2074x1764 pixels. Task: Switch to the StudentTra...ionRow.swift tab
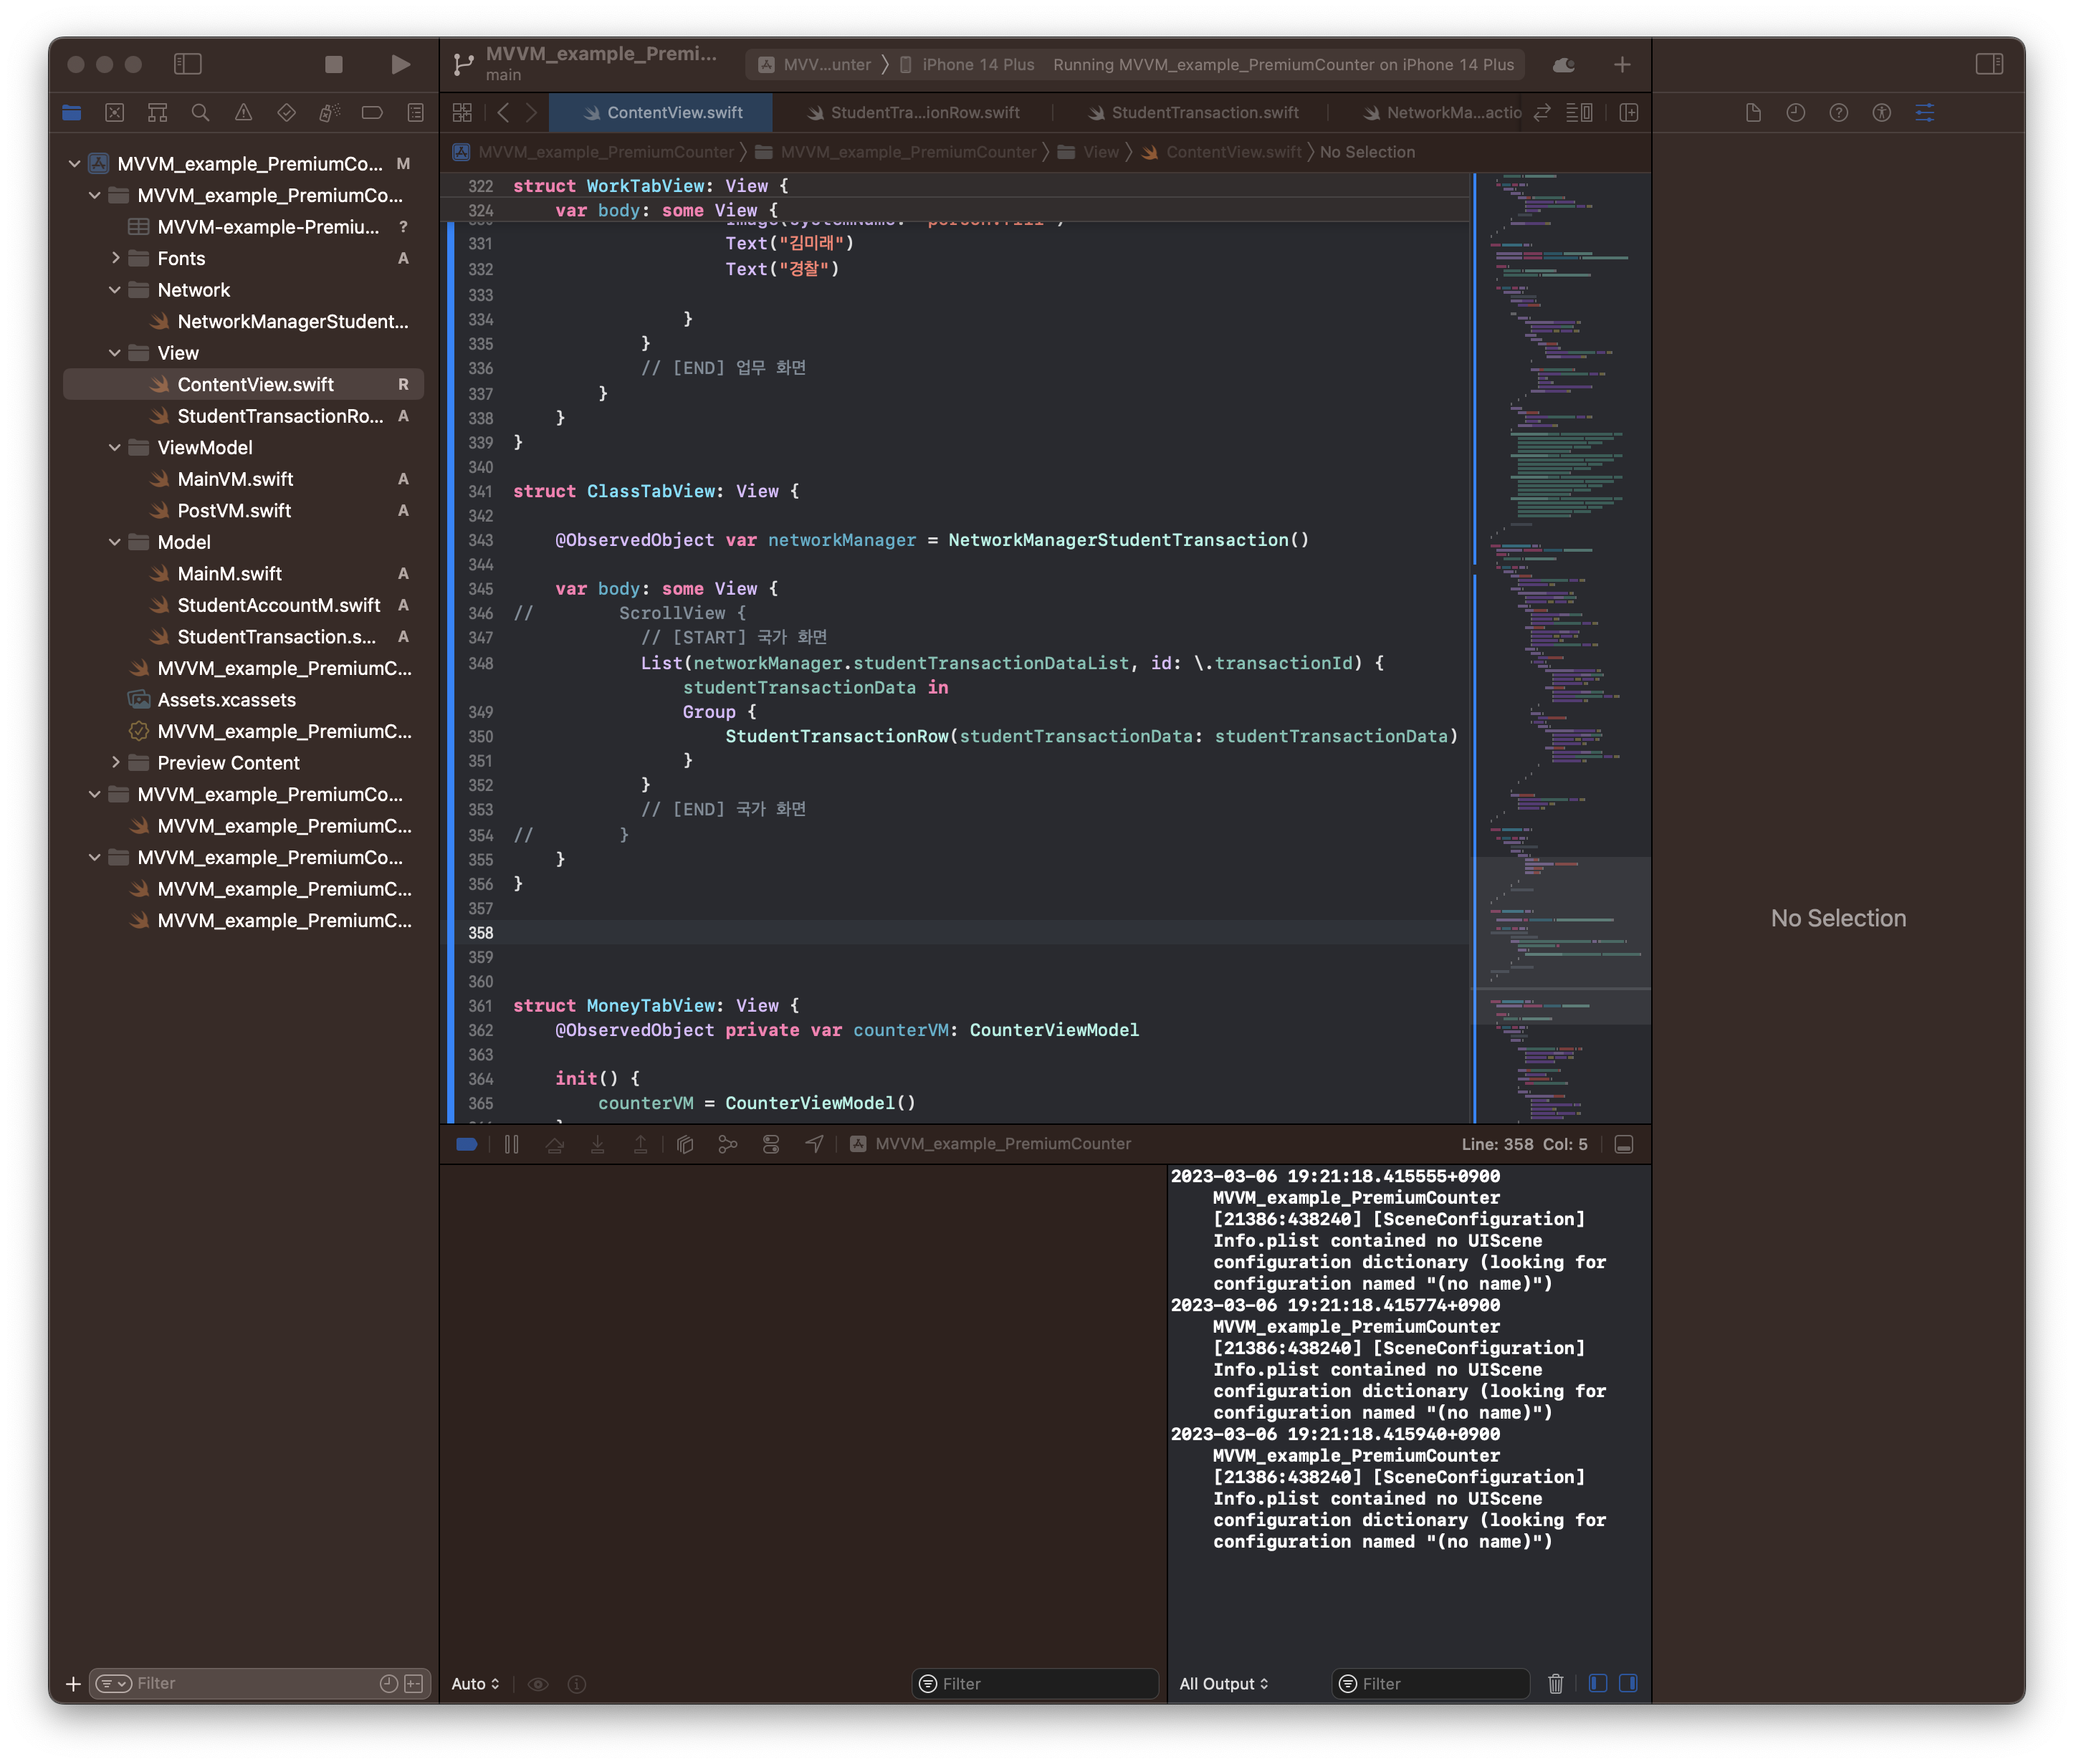(924, 113)
